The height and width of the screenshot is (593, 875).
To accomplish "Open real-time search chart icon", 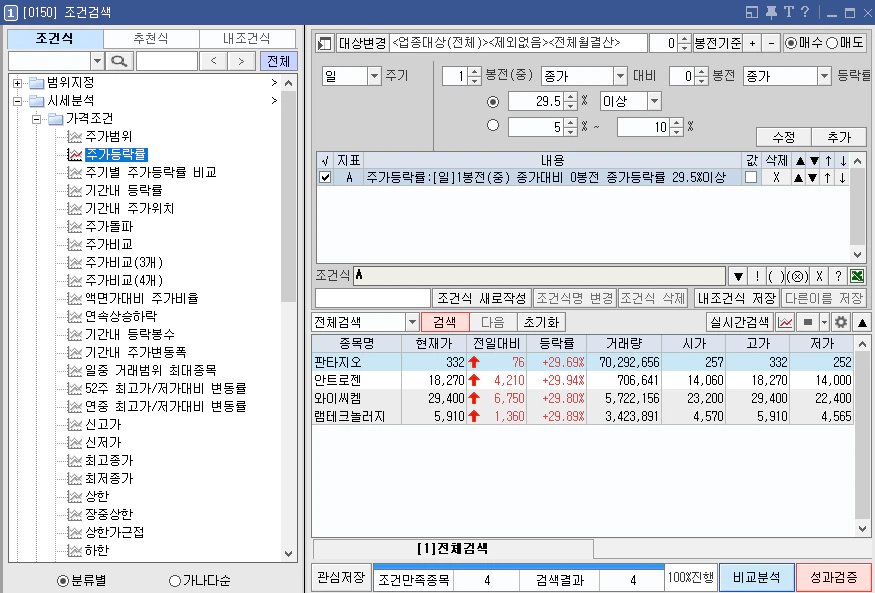I will pos(785,321).
